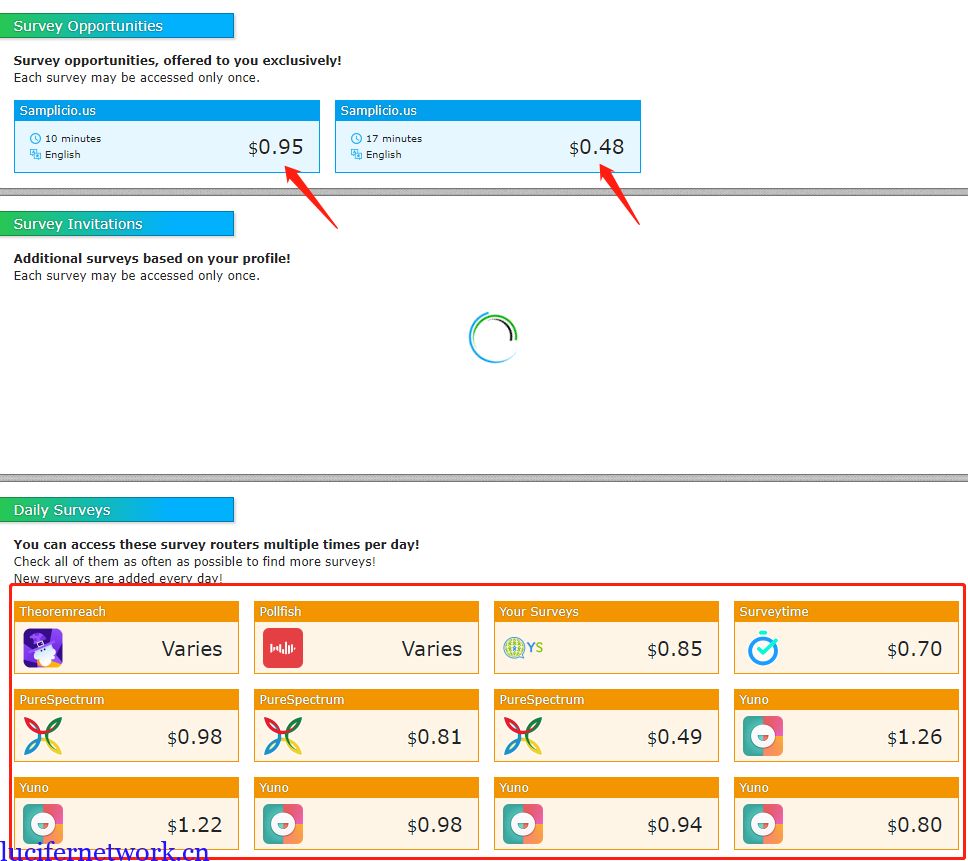The width and height of the screenshot is (968, 861).
Task: Click Yuno logo on the $1.26 card
Action: [x=763, y=736]
